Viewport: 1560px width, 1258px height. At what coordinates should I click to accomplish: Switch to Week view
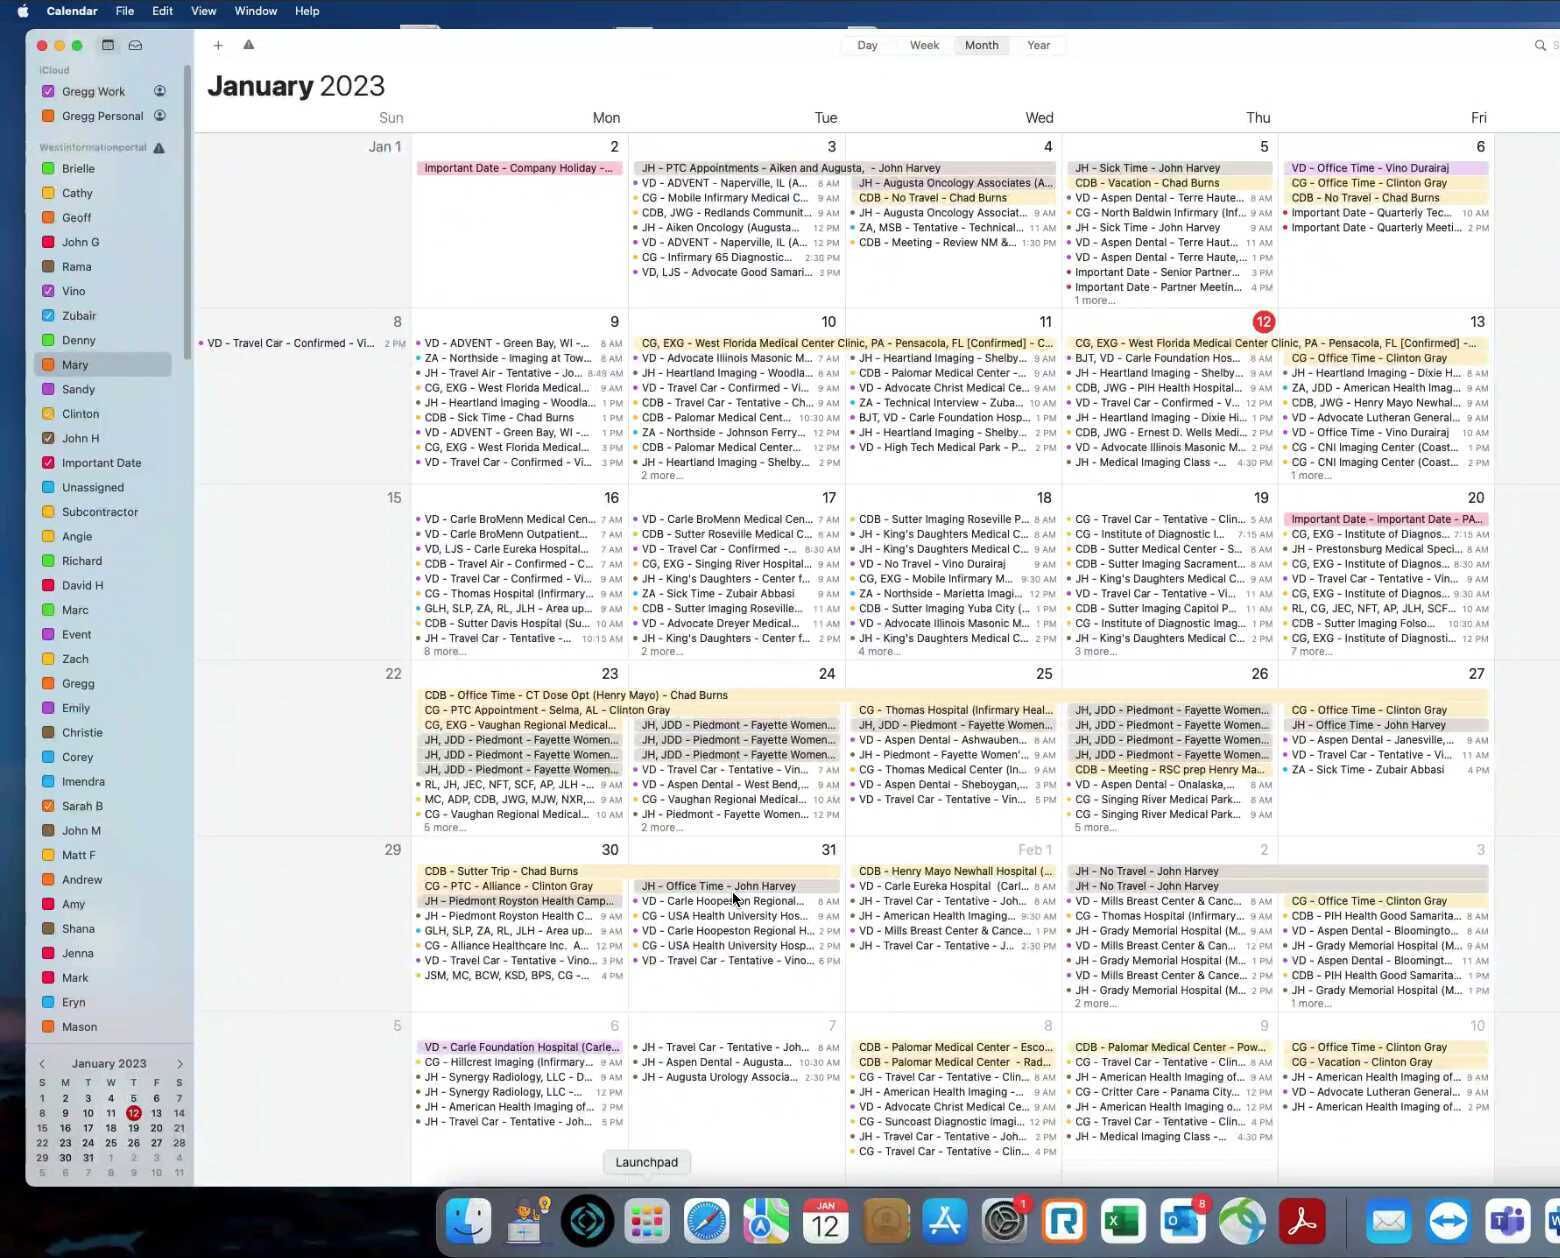point(923,45)
